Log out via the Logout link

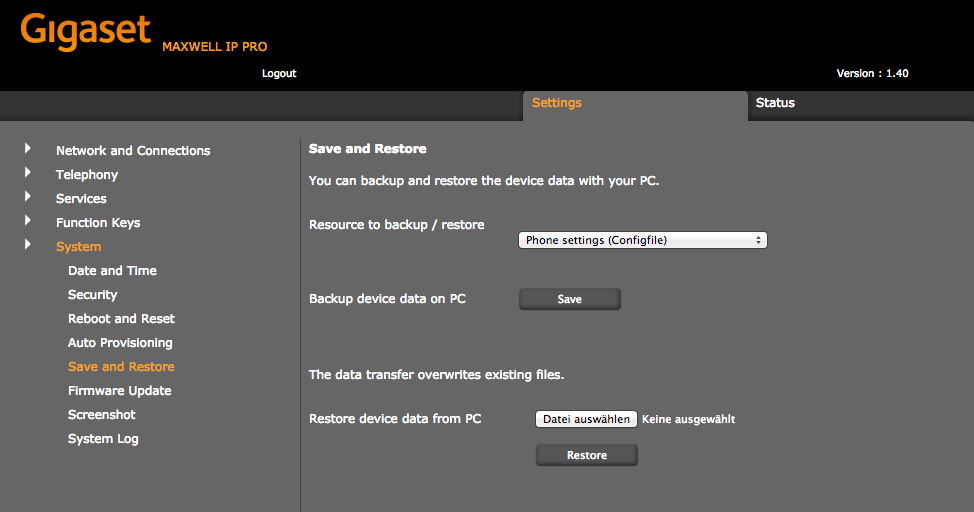[x=279, y=73]
